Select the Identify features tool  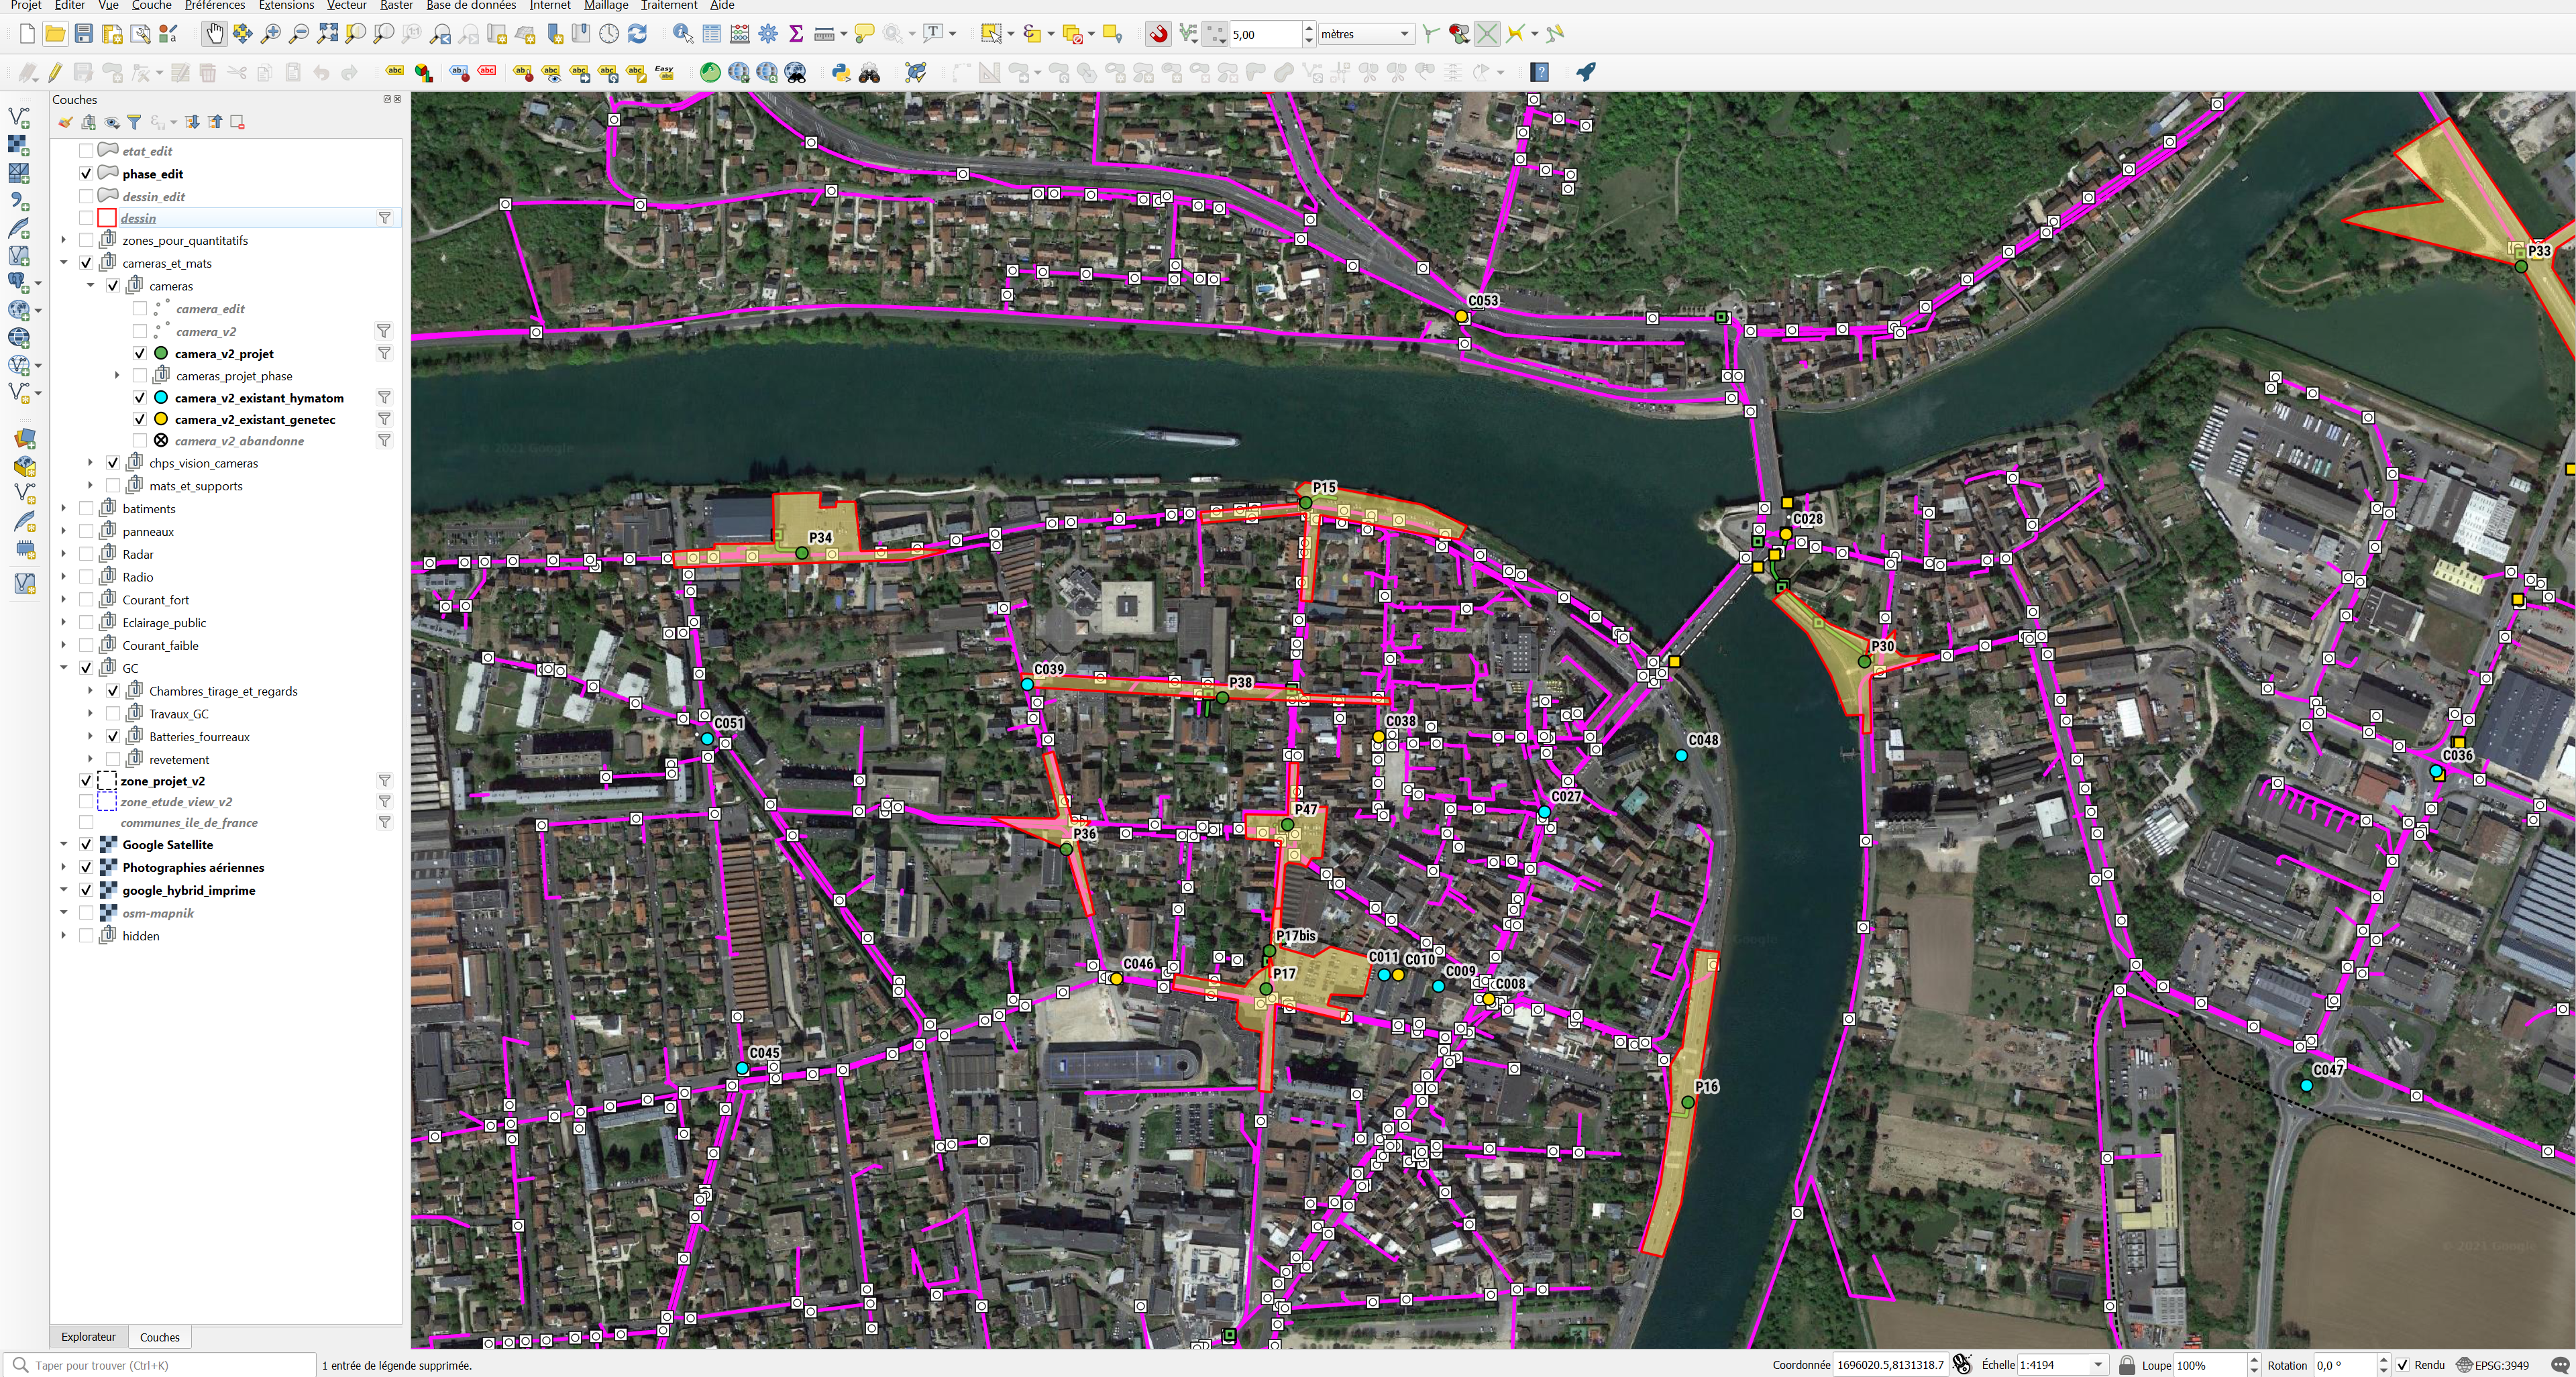point(683,34)
